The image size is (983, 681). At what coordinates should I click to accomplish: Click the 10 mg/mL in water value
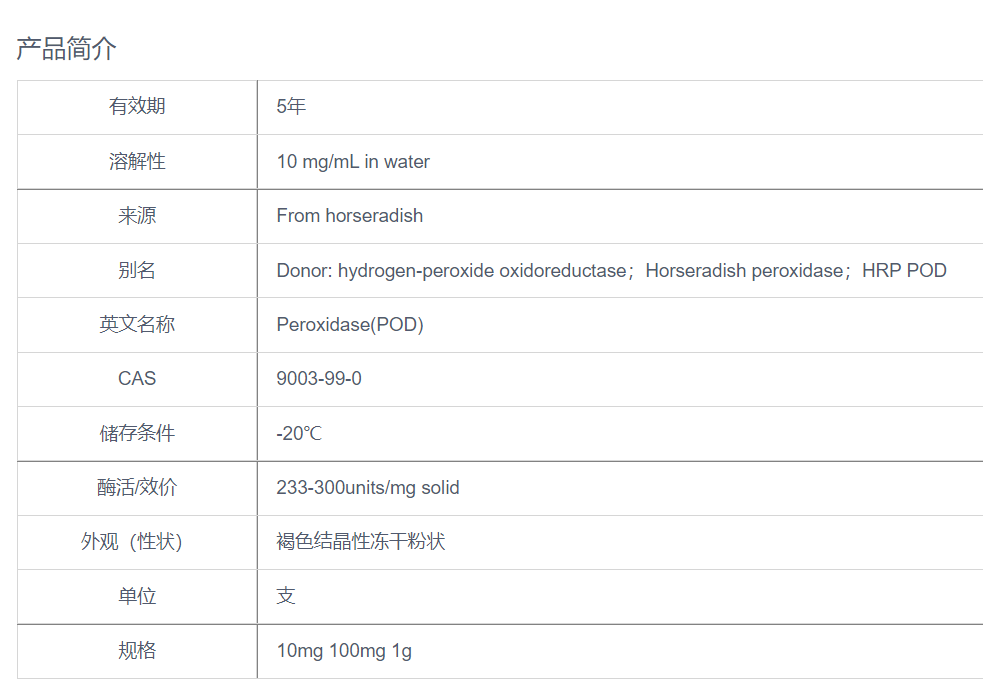point(353,161)
